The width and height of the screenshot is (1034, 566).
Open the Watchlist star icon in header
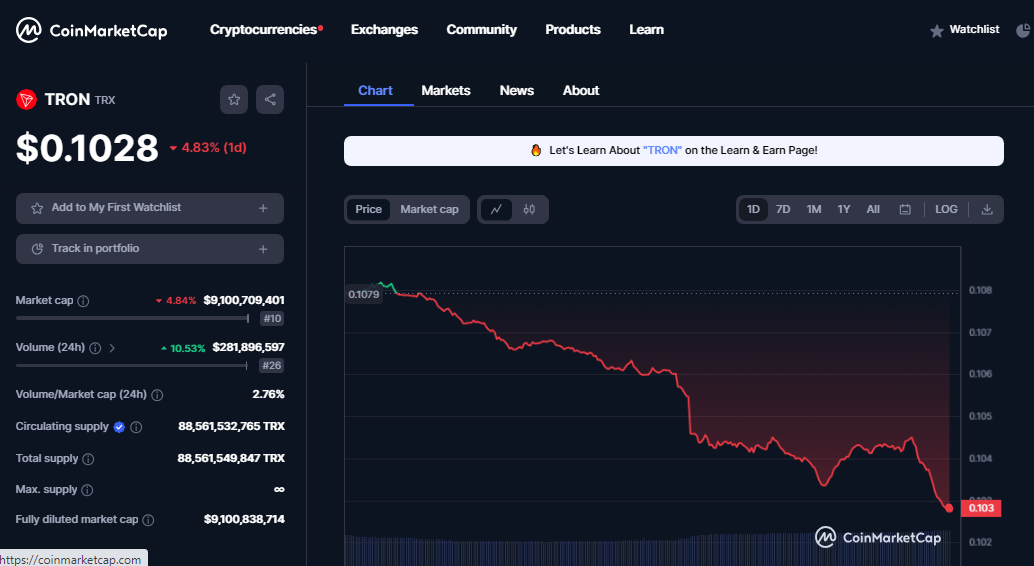[936, 31]
